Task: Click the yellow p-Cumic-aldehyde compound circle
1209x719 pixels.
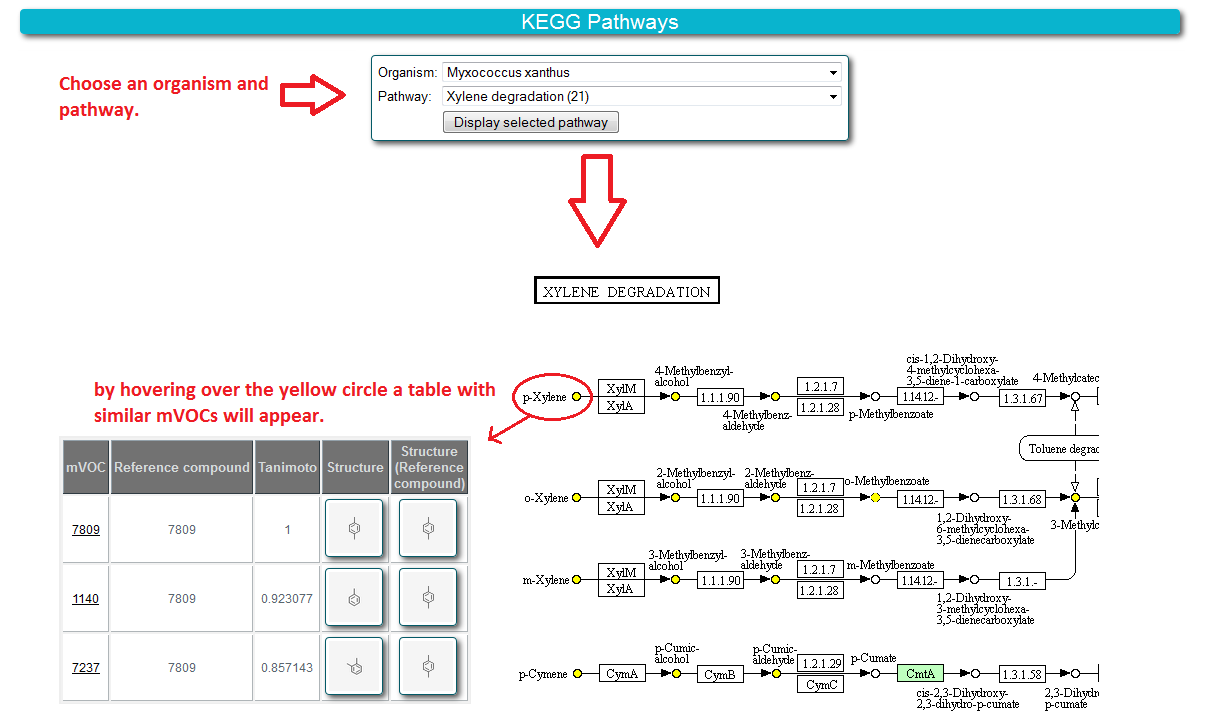Action: pos(775,674)
